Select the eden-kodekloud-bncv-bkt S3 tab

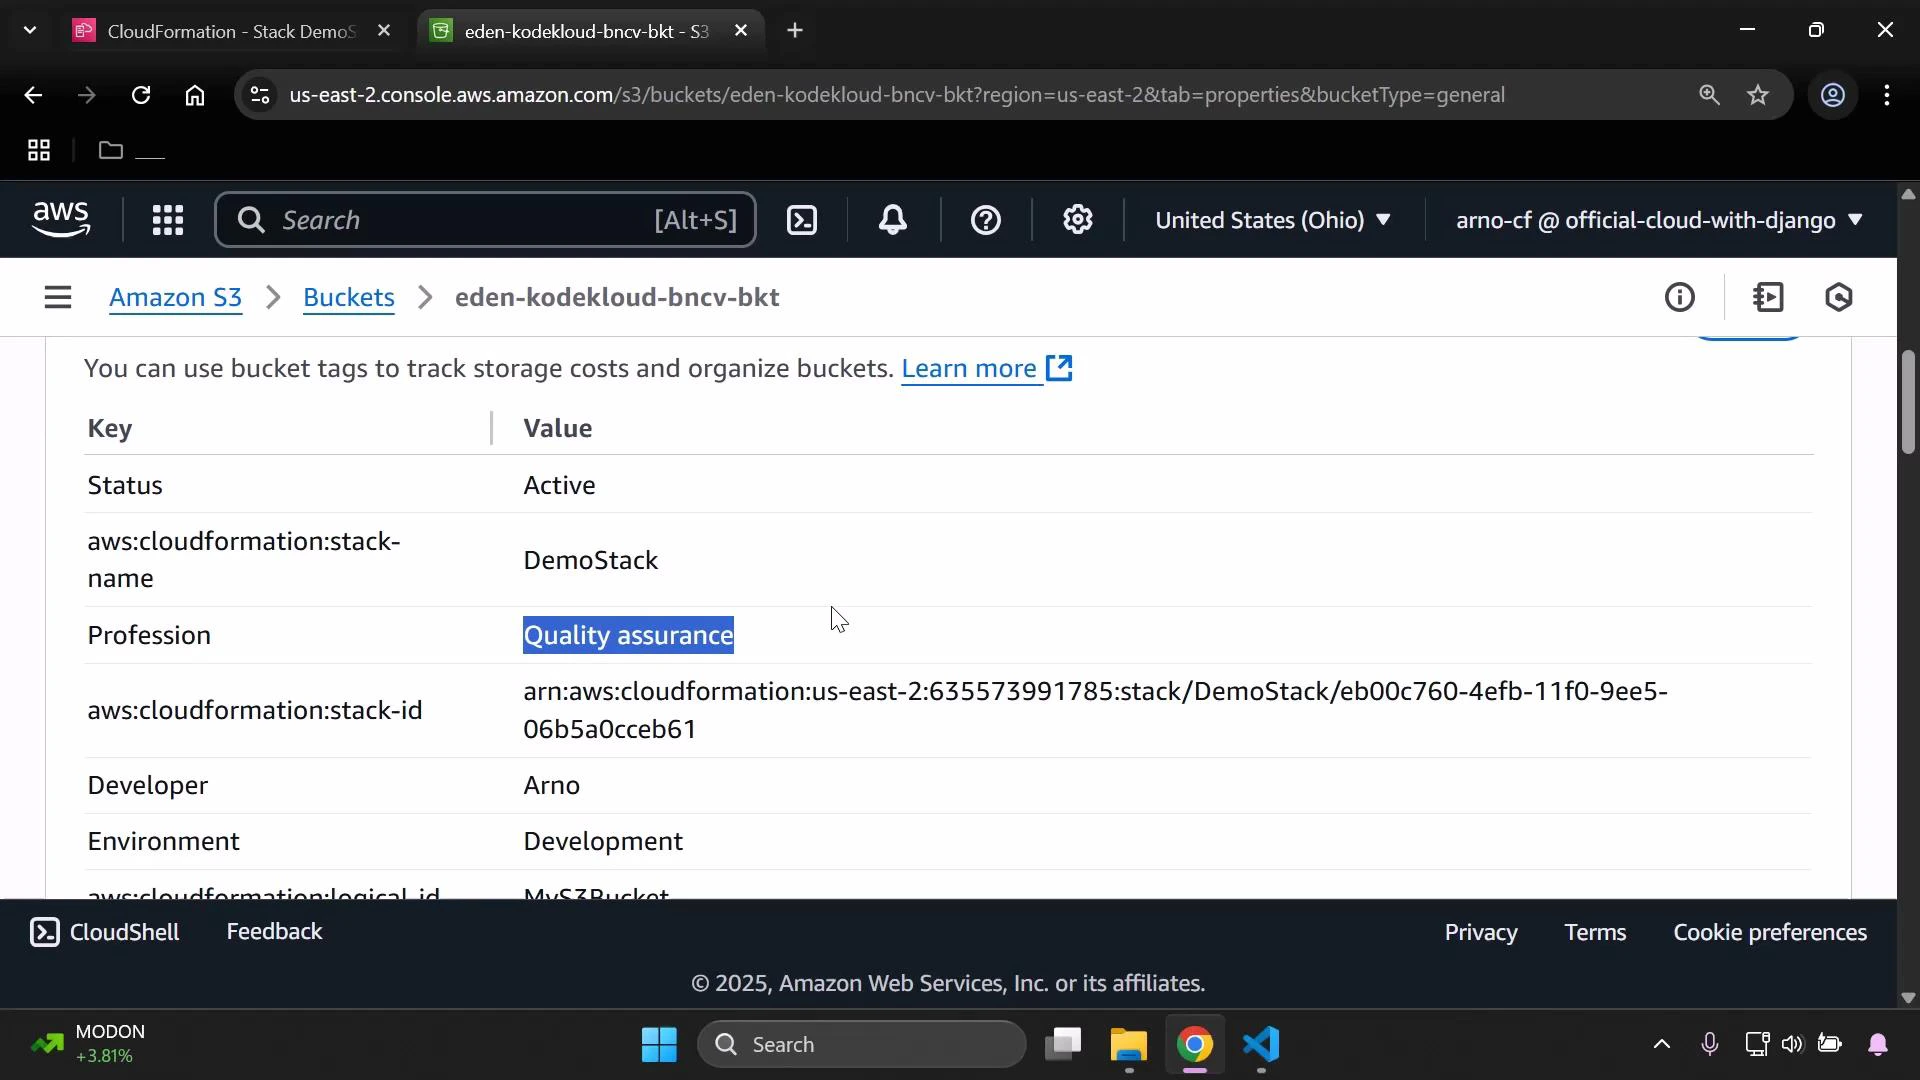tap(588, 31)
